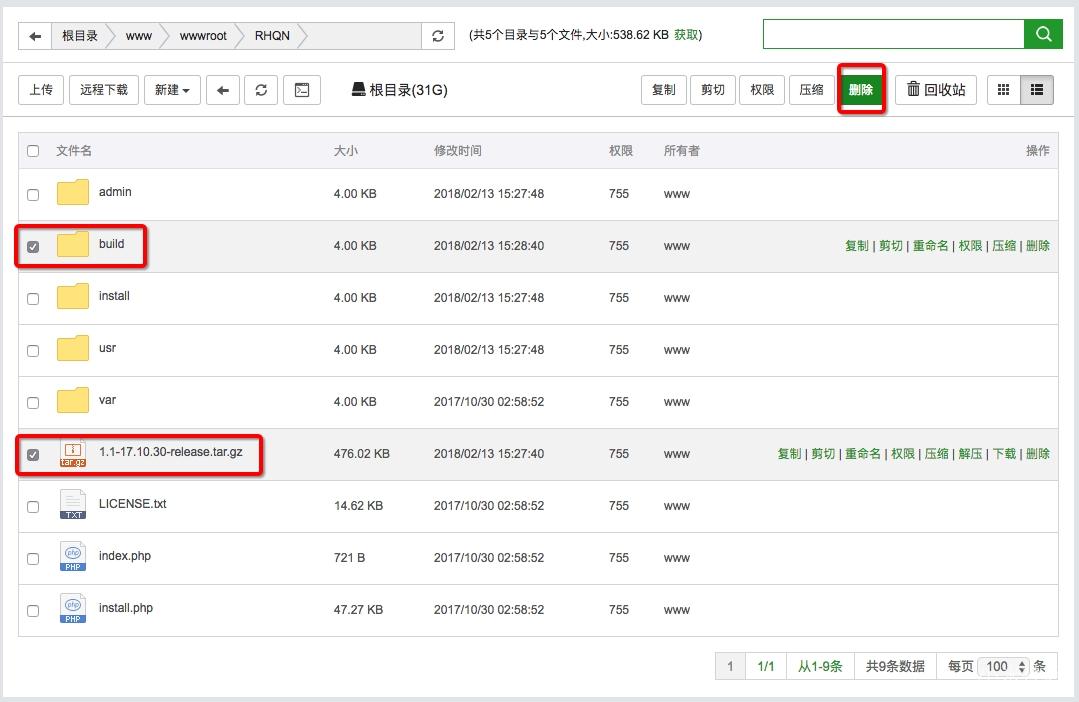Refresh the file list
This screenshot has height=702, width=1079.
tap(261, 89)
